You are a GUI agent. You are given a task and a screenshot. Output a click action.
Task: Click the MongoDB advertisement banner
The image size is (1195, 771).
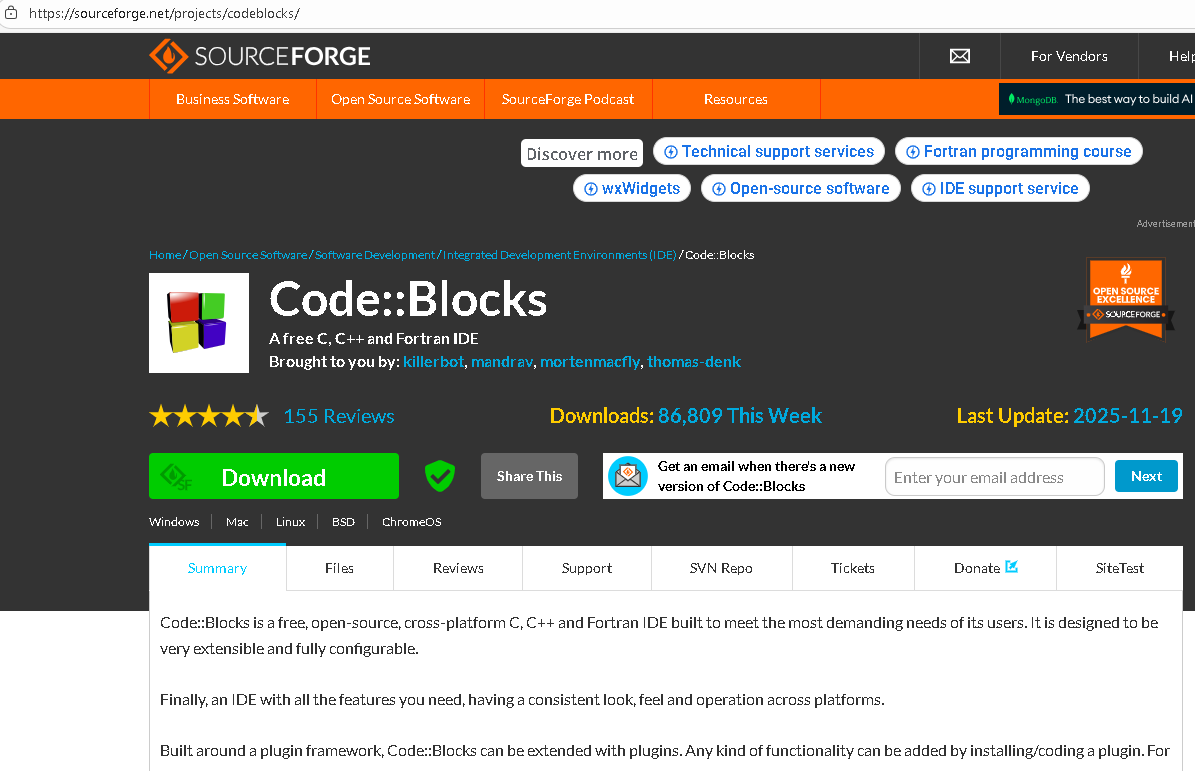[1097, 99]
